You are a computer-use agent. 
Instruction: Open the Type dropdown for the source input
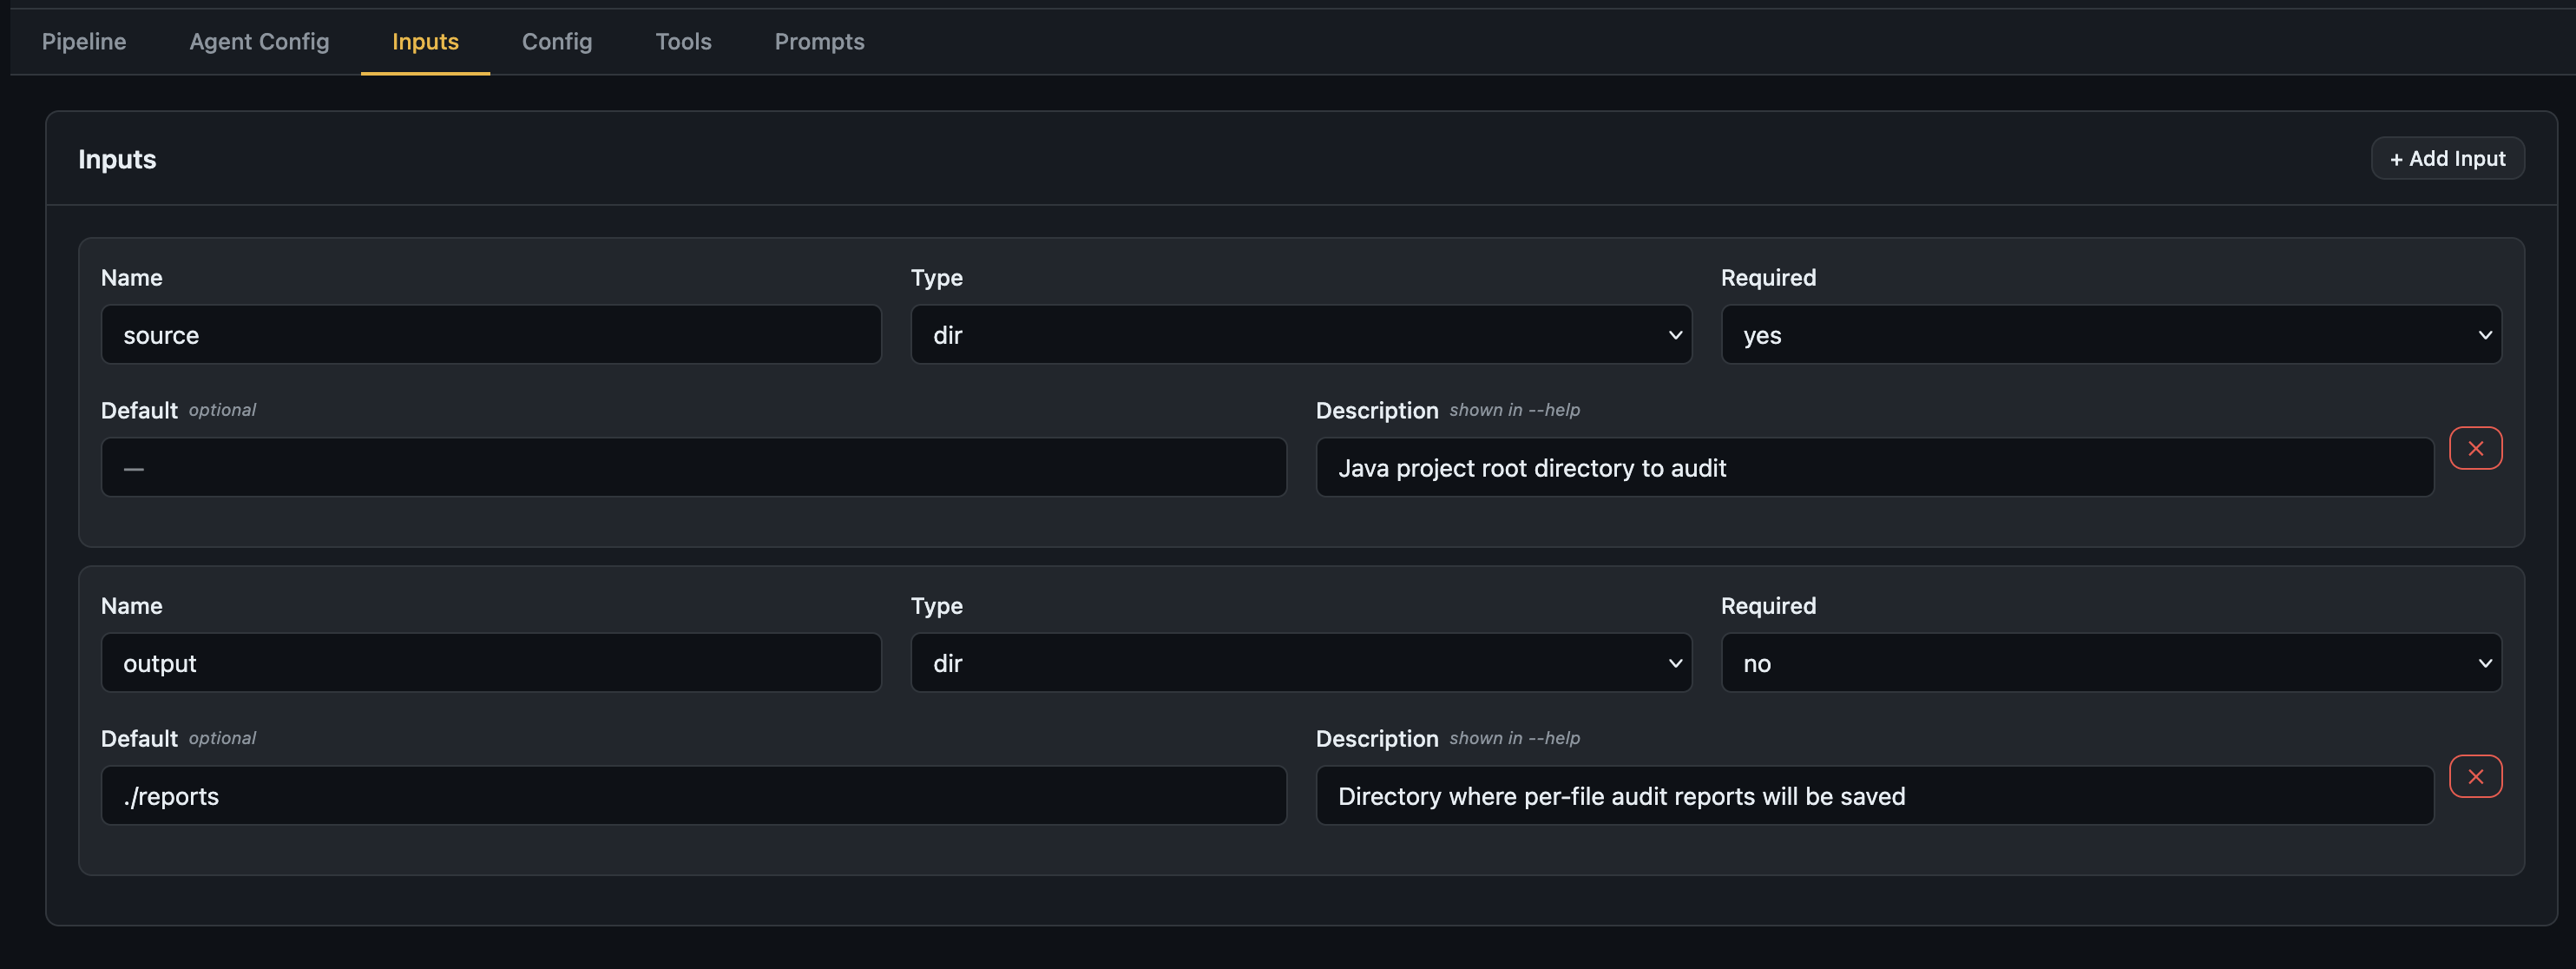click(1299, 335)
